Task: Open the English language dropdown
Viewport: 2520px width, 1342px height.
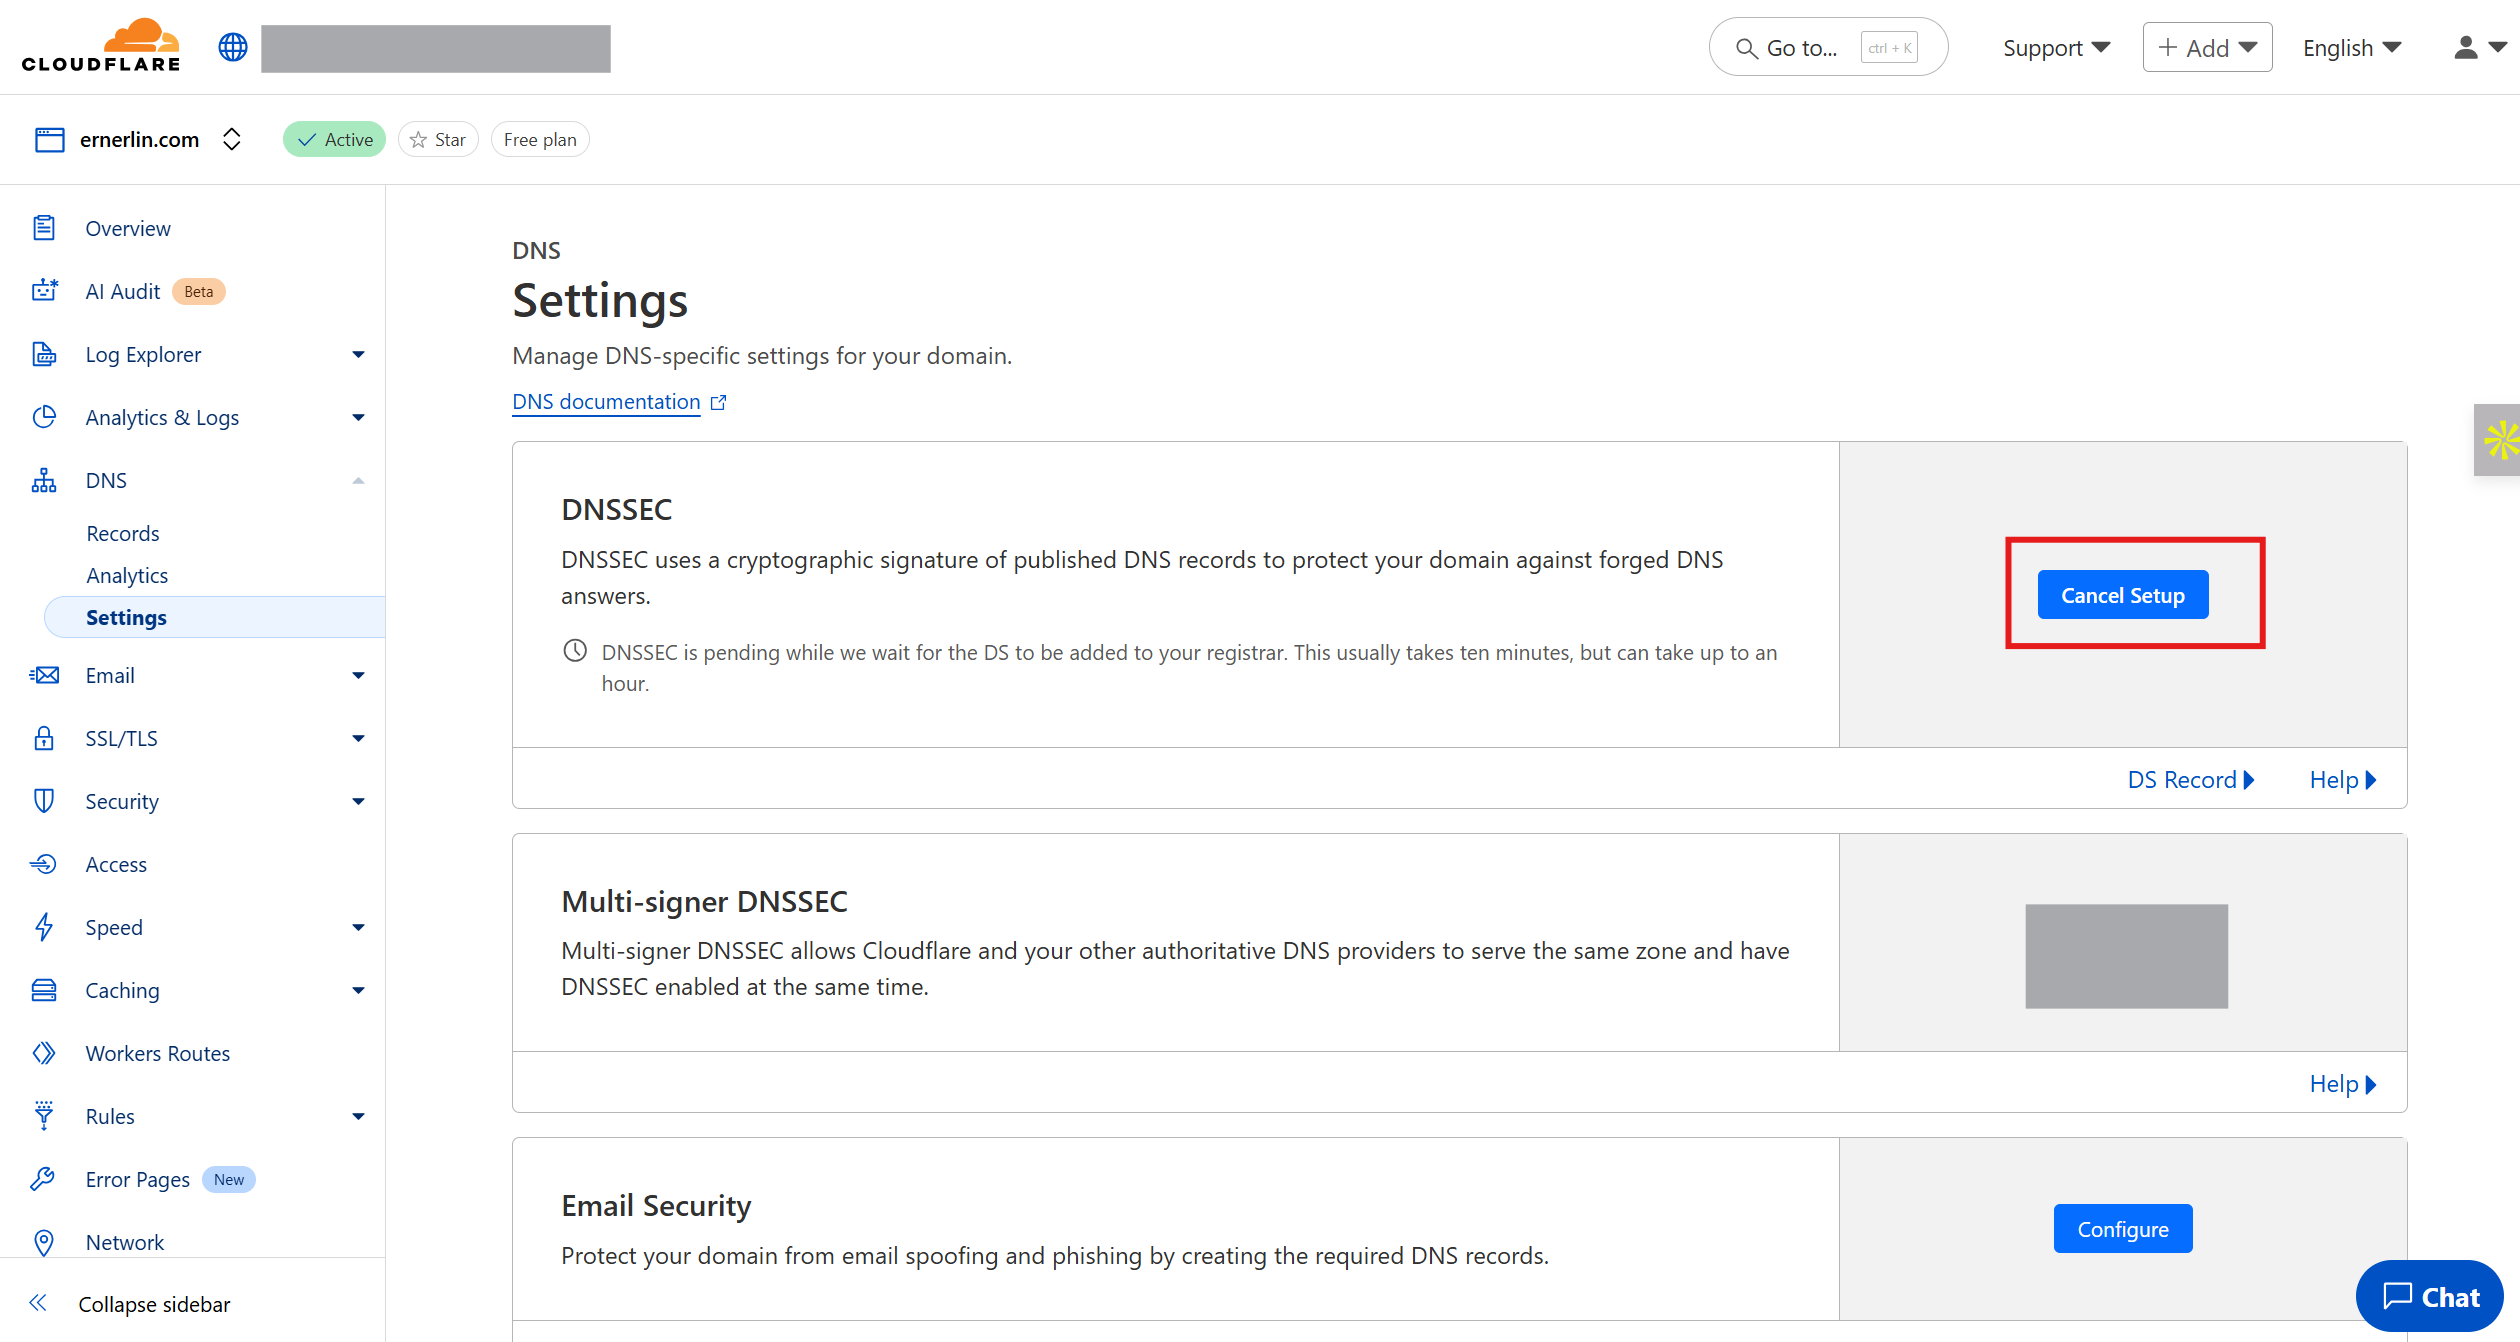Action: (2350, 47)
